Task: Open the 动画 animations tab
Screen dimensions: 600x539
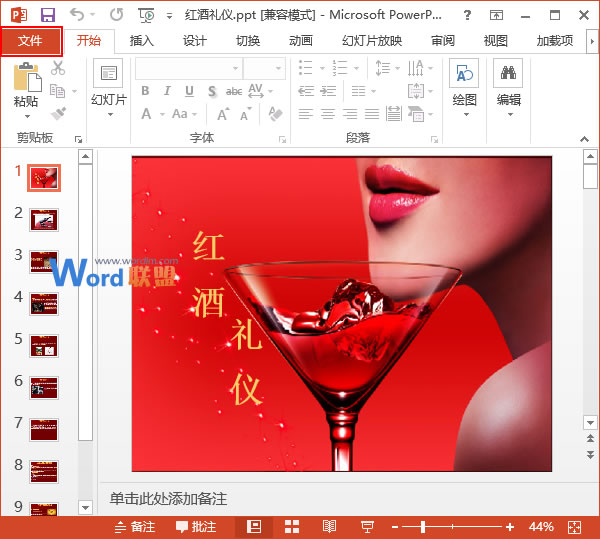Action: [x=301, y=41]
